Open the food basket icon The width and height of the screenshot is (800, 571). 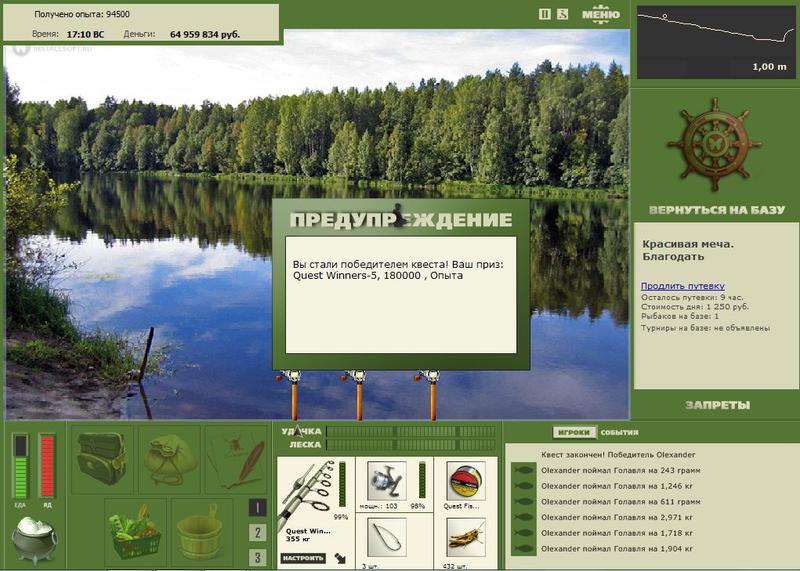pos(136,532)
